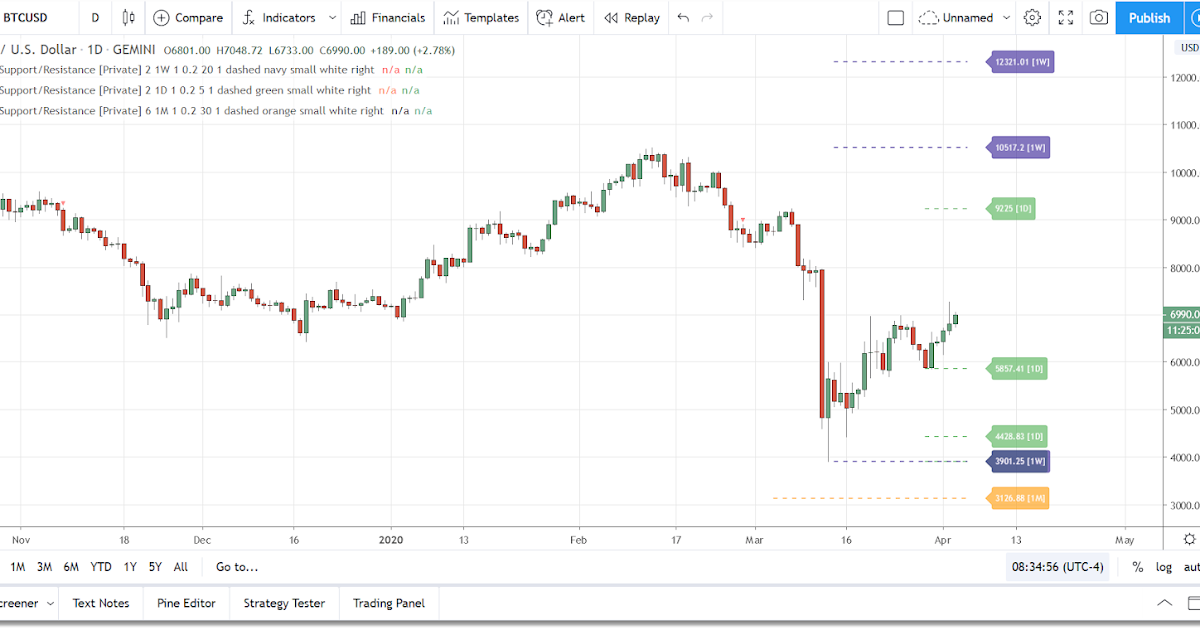Open the Compare symbol tool

click(x=188, y=17)
